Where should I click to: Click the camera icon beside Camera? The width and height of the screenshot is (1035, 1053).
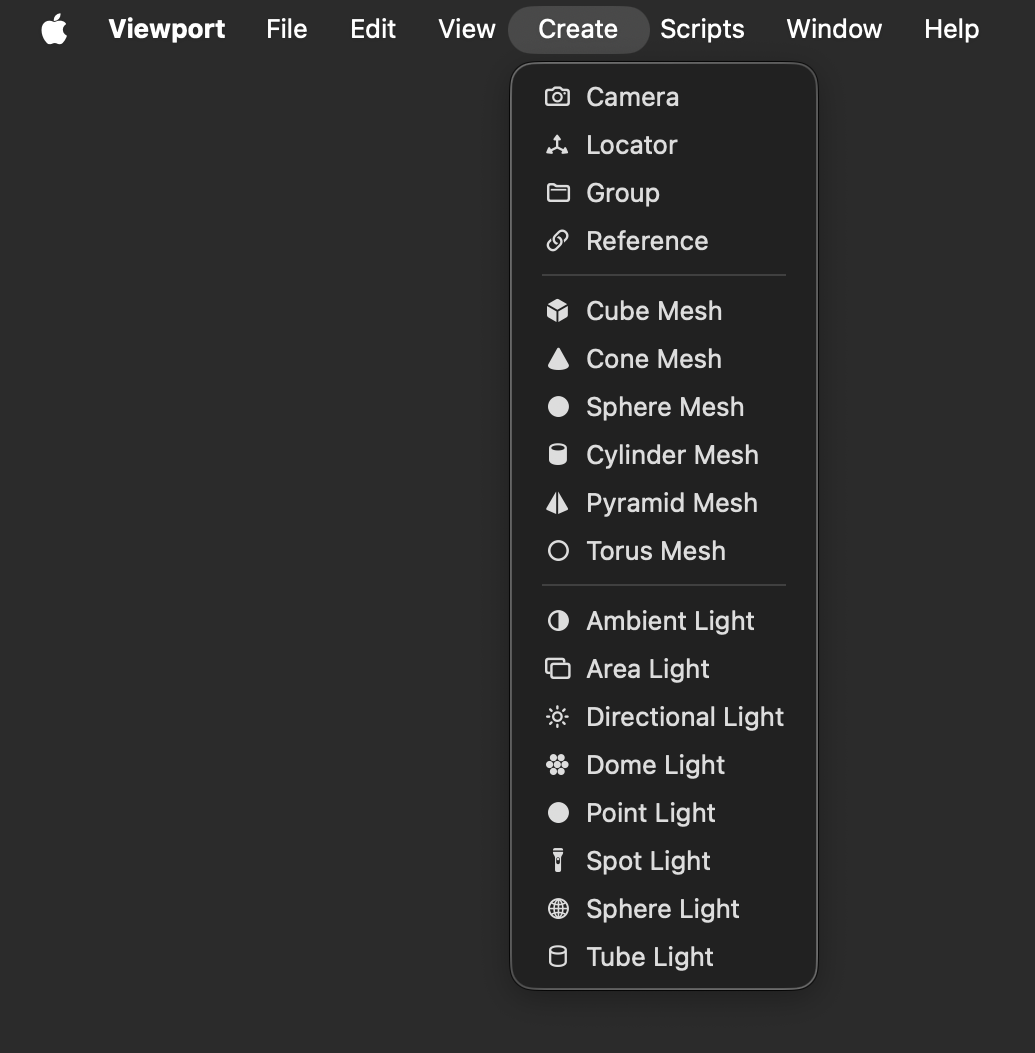click(557, 97)
